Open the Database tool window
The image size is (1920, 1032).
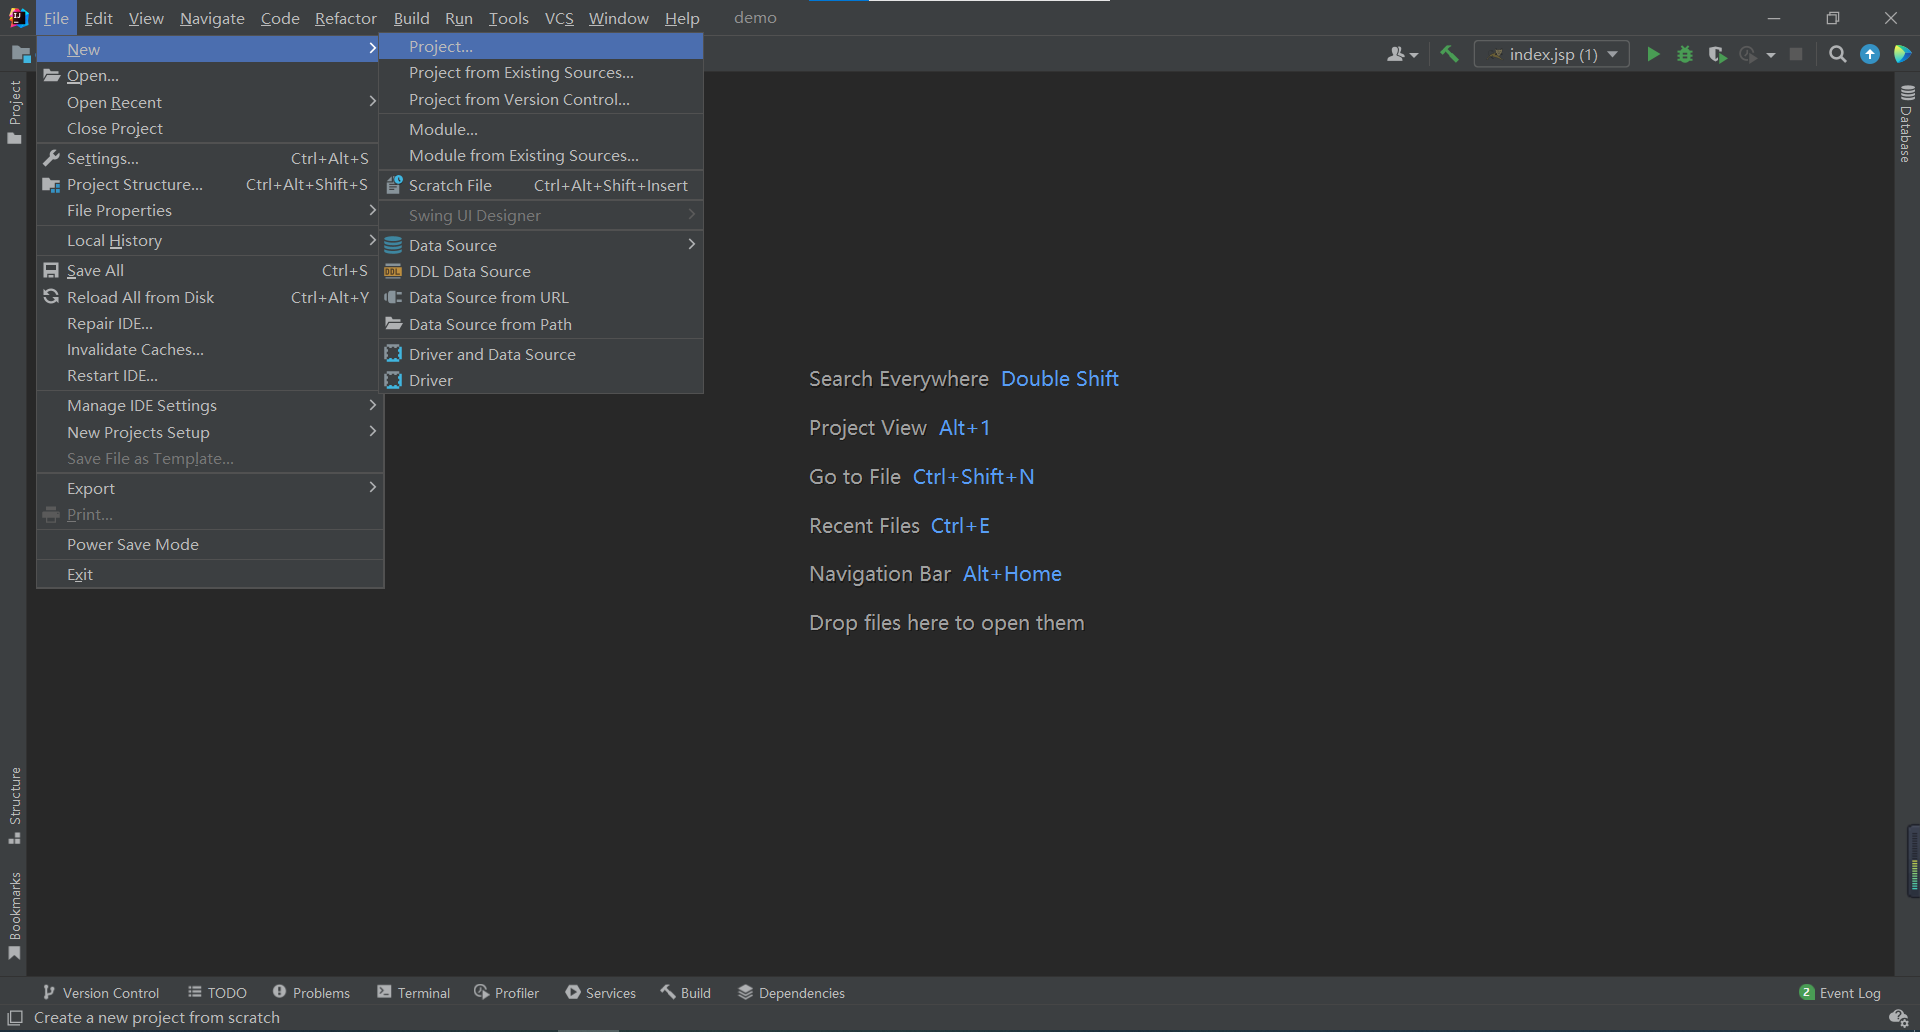tap(1907, 123)
